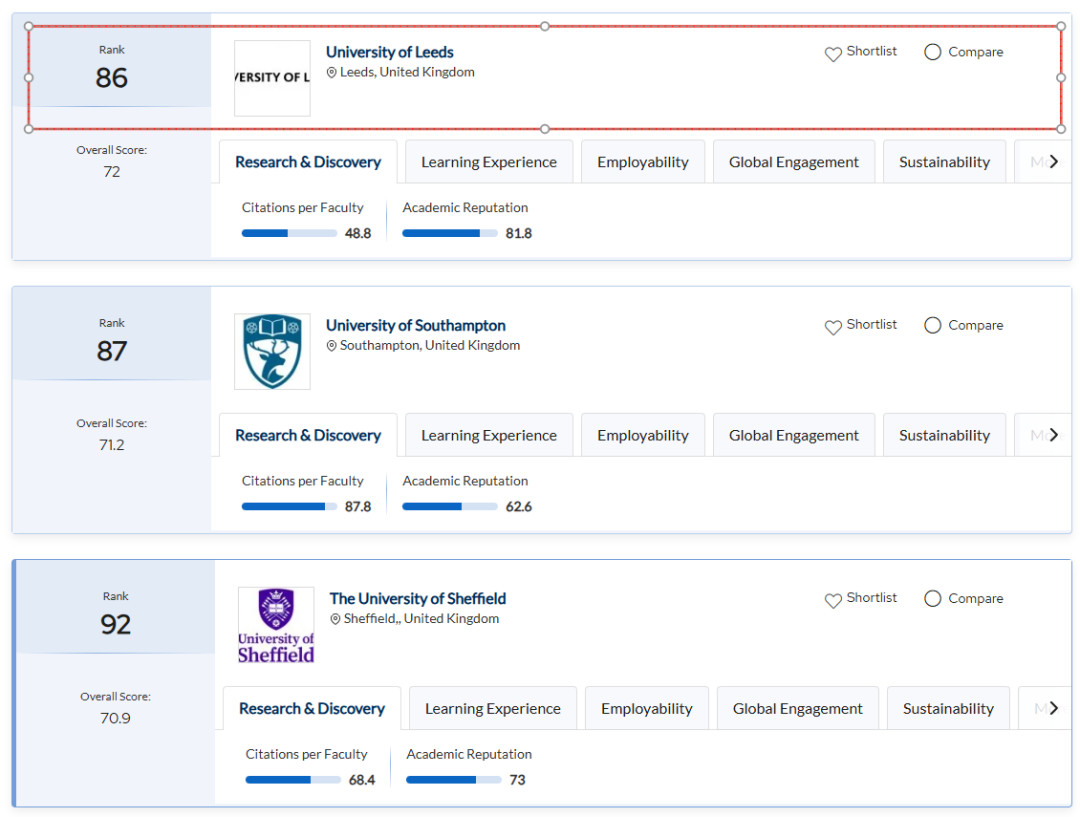Switch to Global Engagement tab for Sheffield
This screenshot has width=1080, height=817.
pyautogui.click(x=798, y=708)
